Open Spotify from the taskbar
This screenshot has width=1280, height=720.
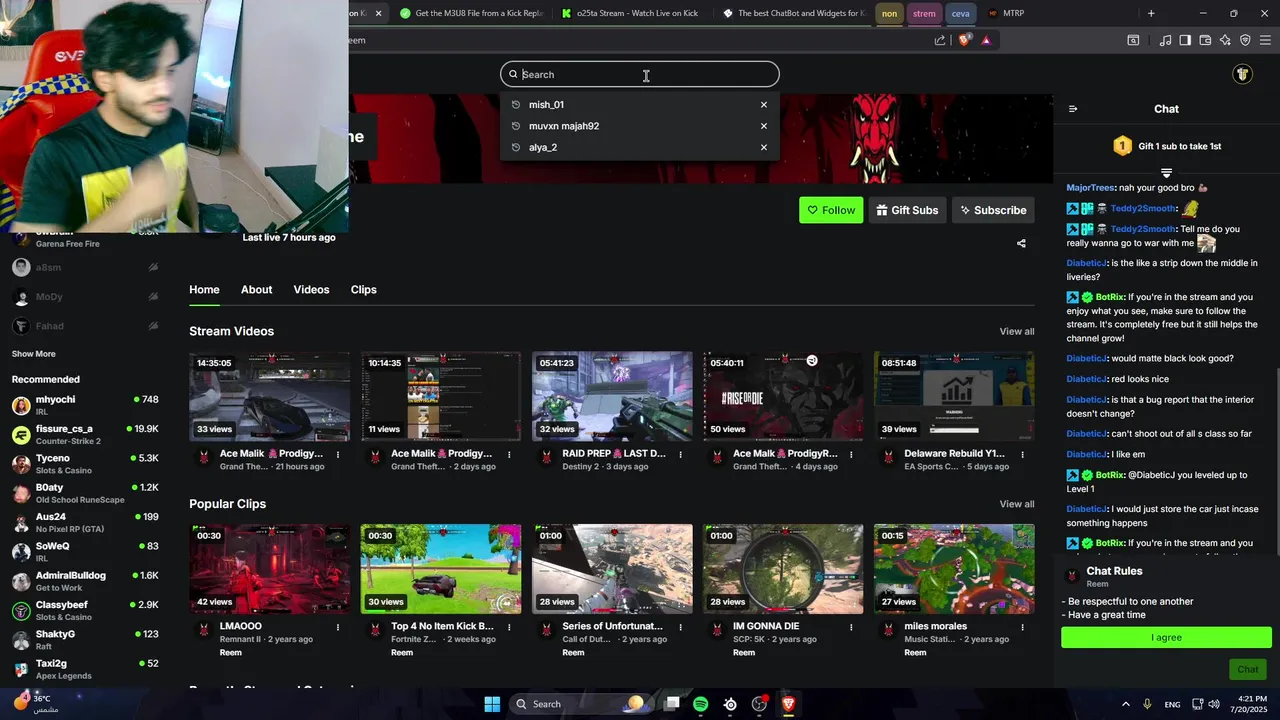point(701,704)
